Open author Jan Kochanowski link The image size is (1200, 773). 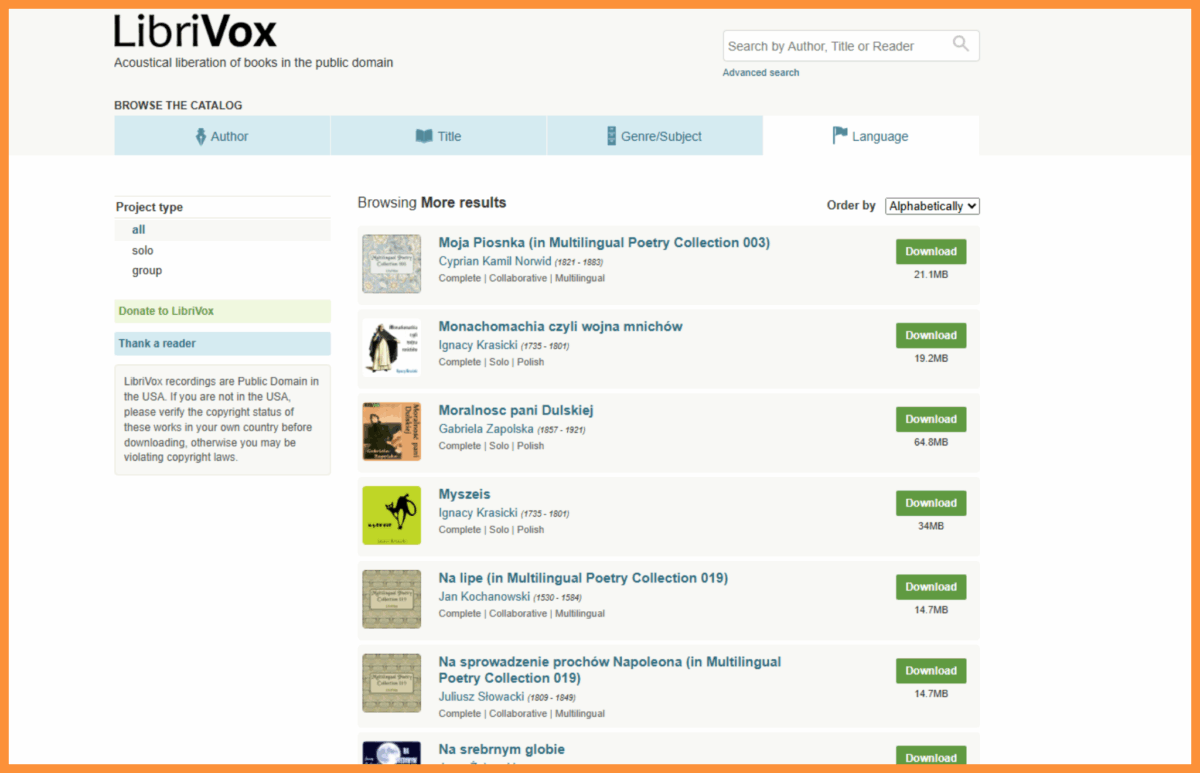coord(484,597)
